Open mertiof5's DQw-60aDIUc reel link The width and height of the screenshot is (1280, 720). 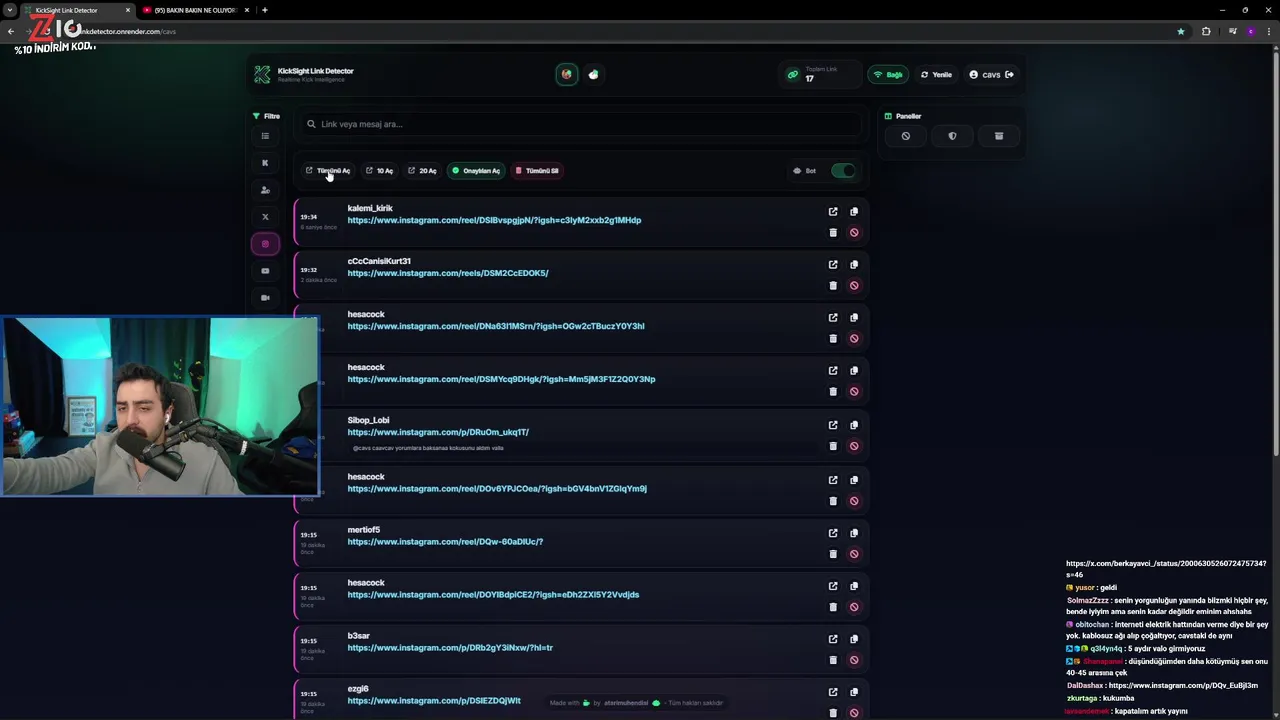tap(445, 542)
